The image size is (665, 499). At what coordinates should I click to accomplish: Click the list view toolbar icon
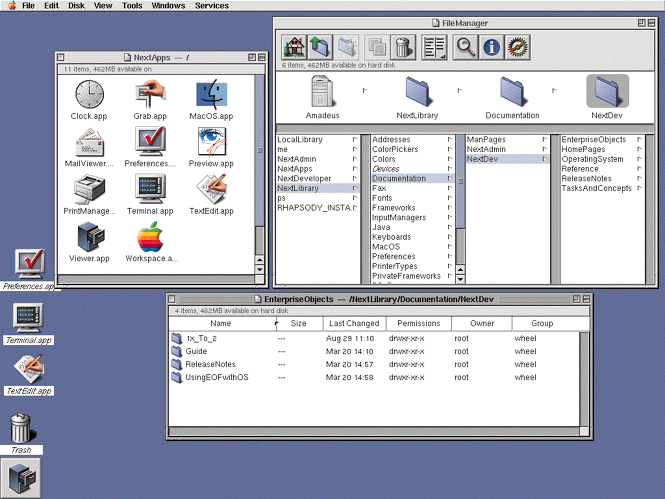[434, 47]
